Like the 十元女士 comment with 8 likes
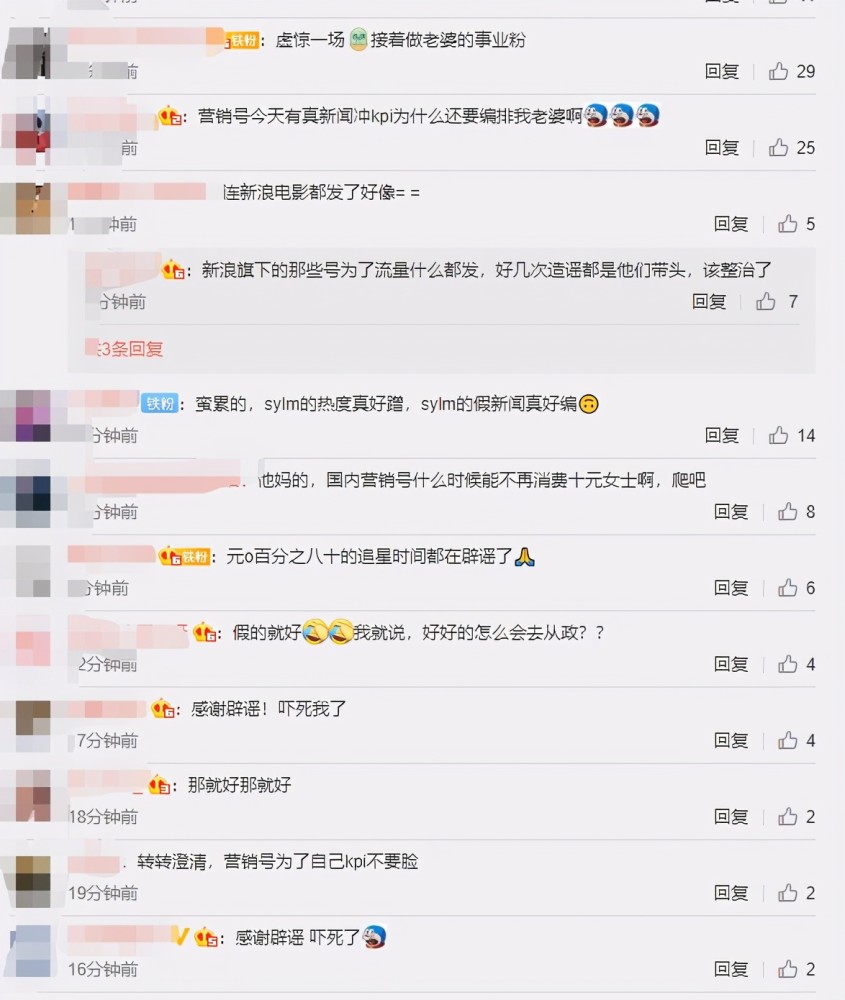845x1000 pixels. (788, 511)
